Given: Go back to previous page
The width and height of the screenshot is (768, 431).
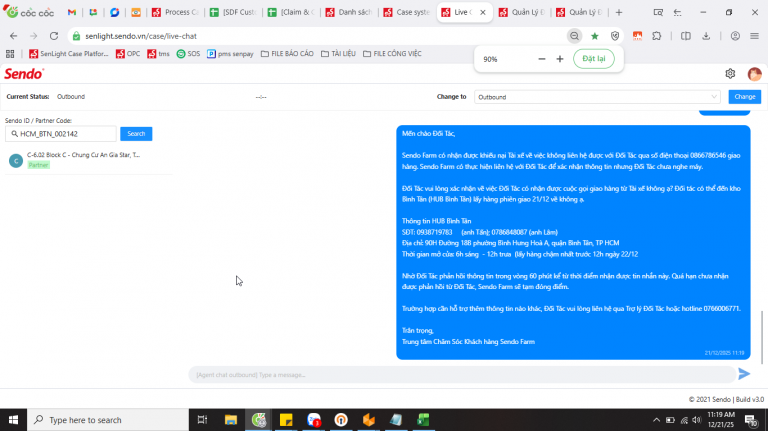Looking at the screenshot, I should coord(13,36).
